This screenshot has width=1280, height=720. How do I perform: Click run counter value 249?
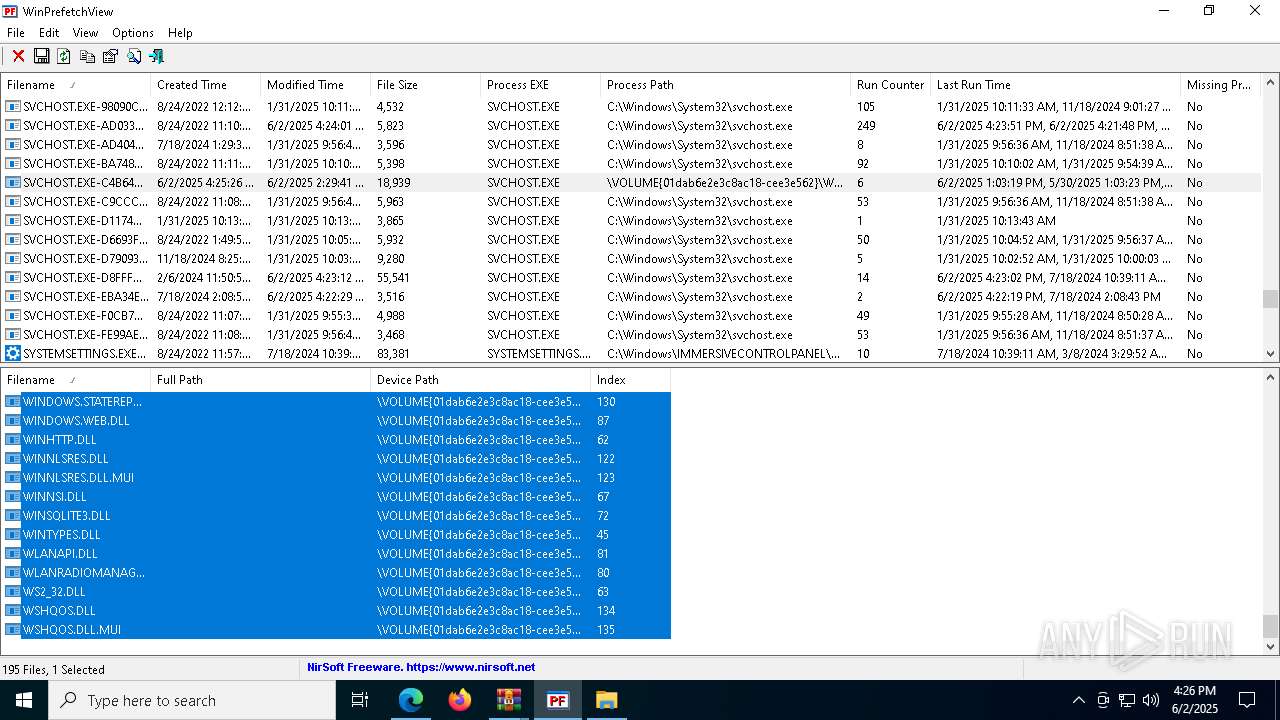[x=866, y=126]
